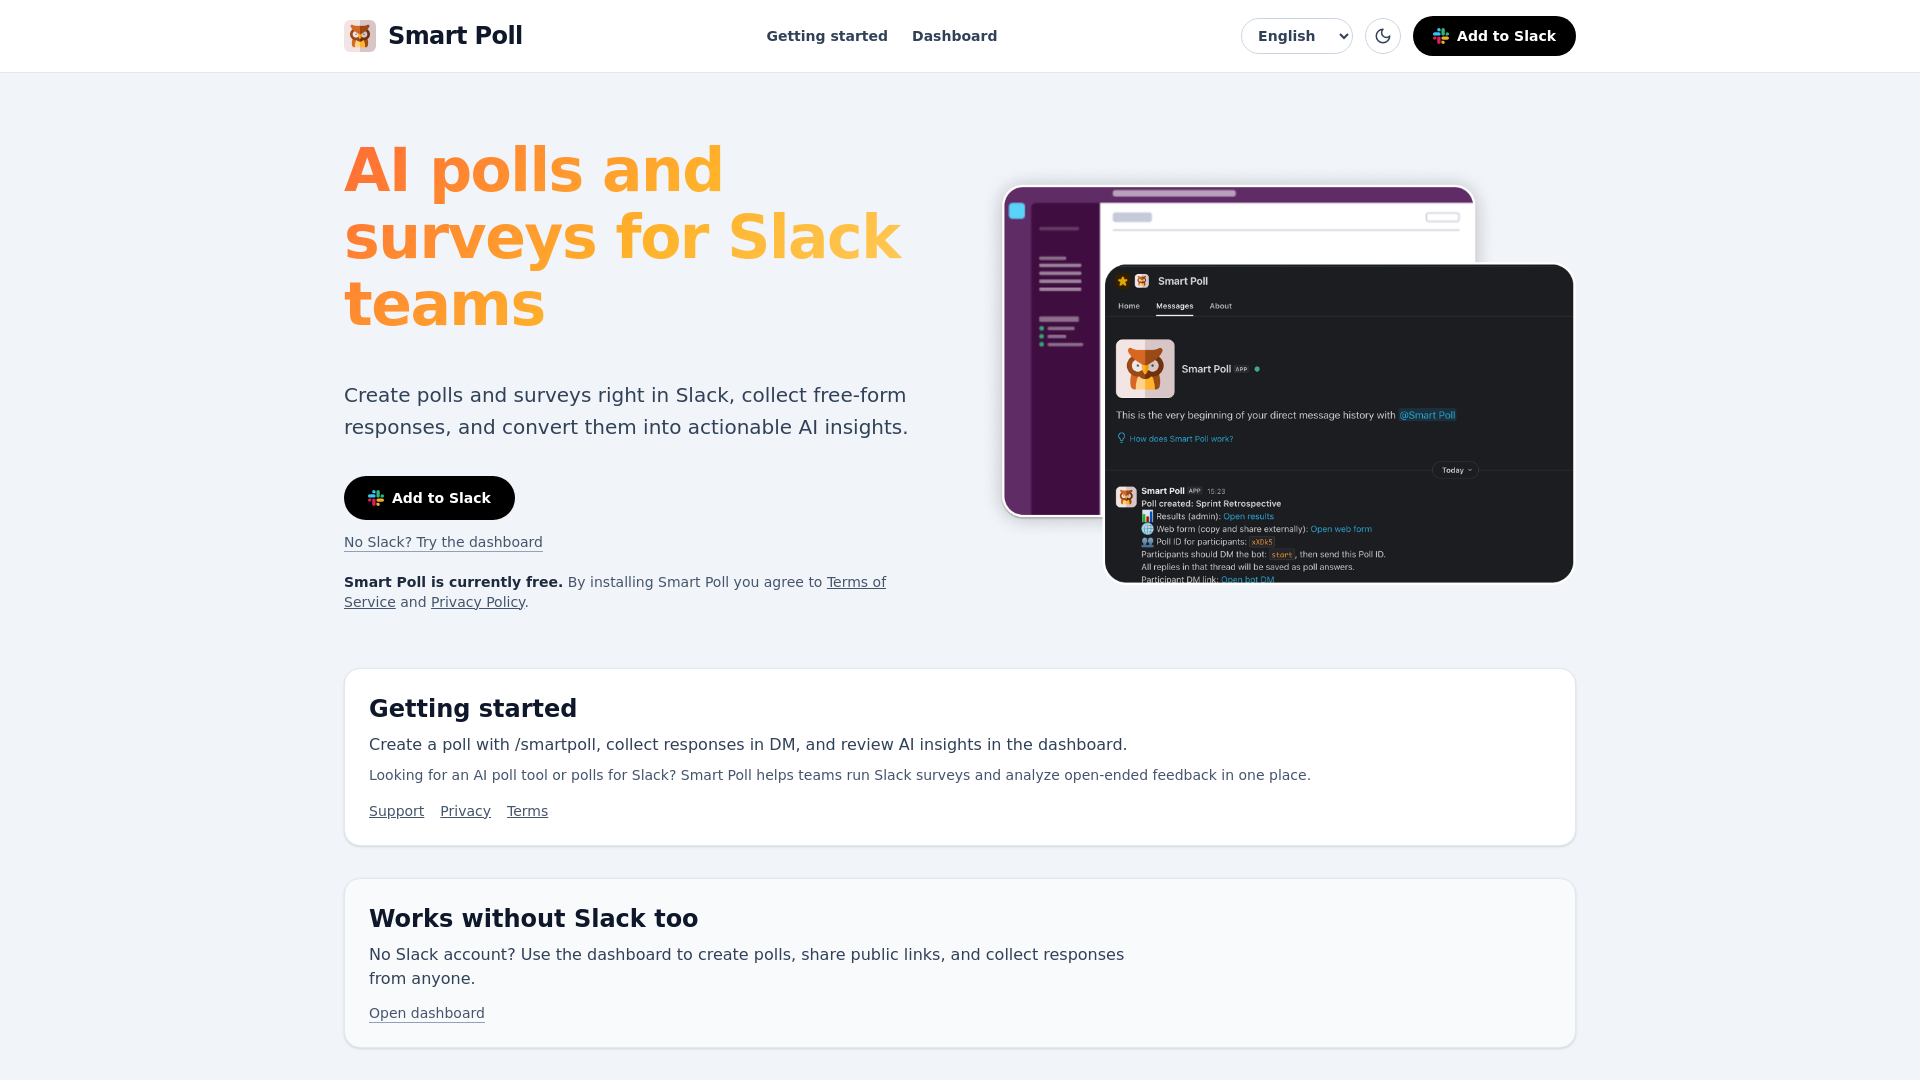This screenshot has height=1080, width=1920.
Task: Click the globe icon next to Web form
Action: point(1147,529)
